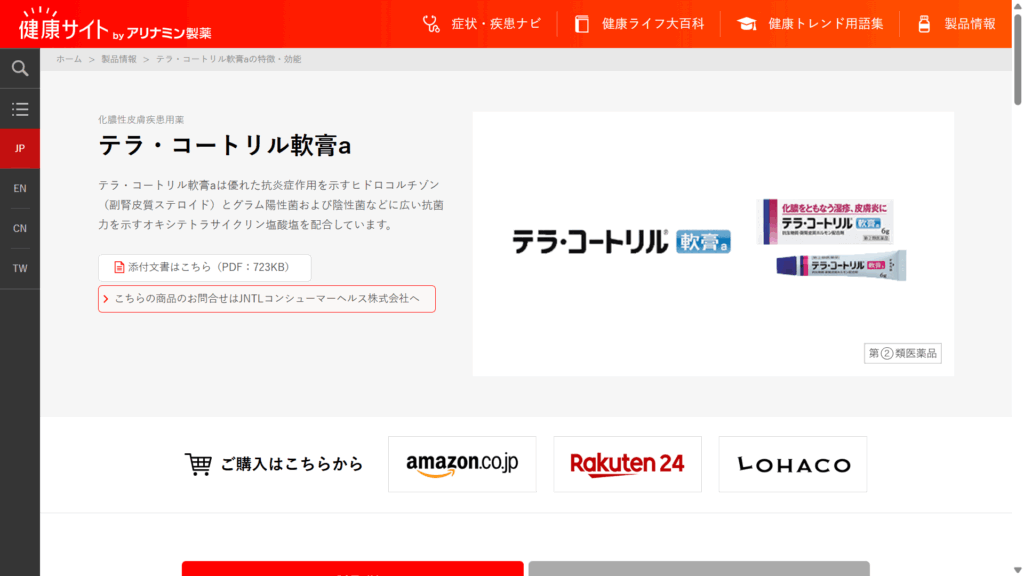Select the gray tab at page bottom
This screenshot has height=576, width=1024.
pos(699,568)
